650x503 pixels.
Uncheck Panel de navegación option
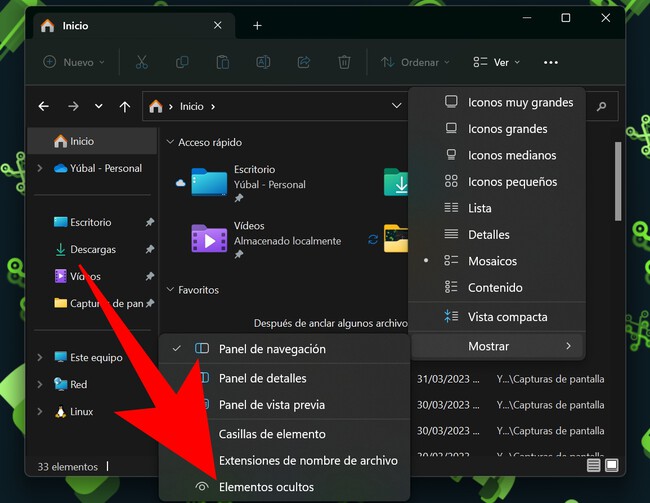[x=272, y=349]
